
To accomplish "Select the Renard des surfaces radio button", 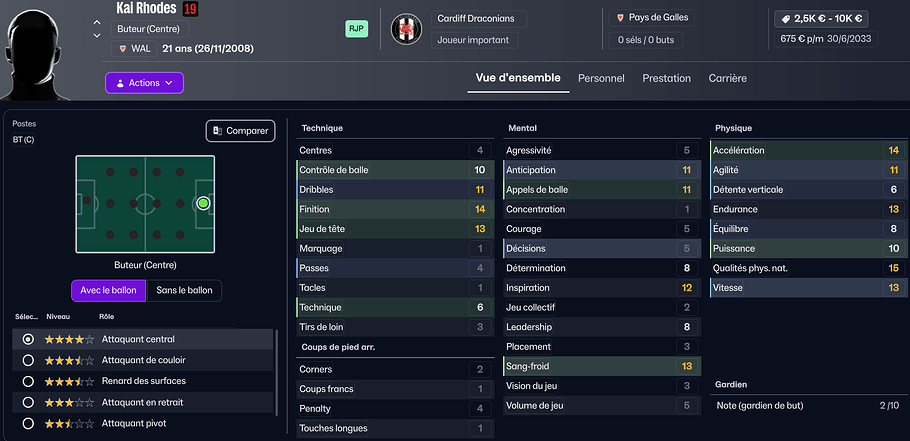I will pos(28,381).
